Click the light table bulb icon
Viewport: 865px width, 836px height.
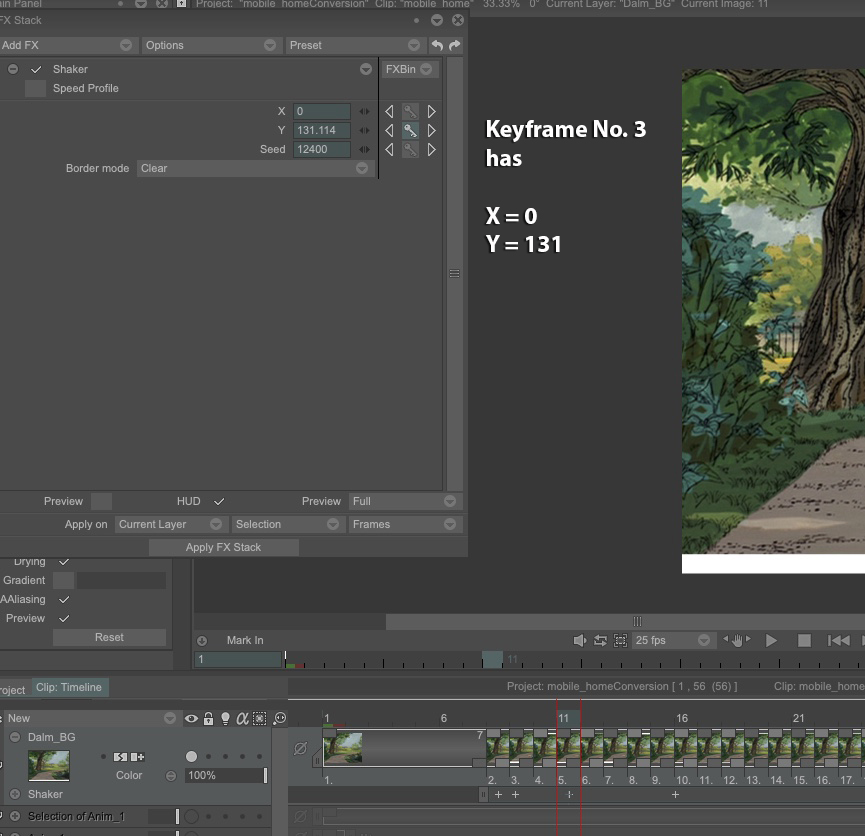coord(225,718)
